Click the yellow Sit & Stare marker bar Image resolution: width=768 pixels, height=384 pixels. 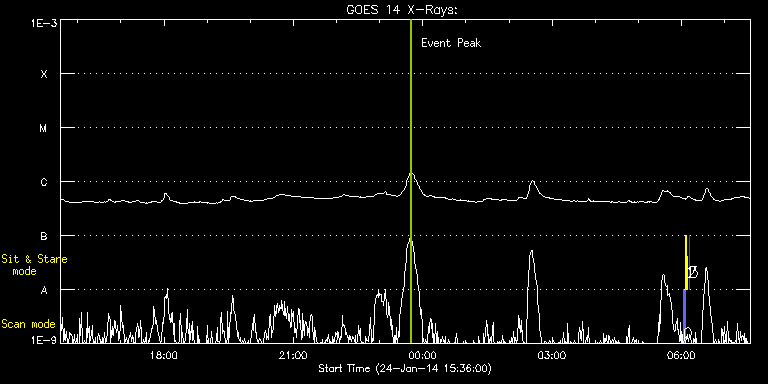(686, 263)
